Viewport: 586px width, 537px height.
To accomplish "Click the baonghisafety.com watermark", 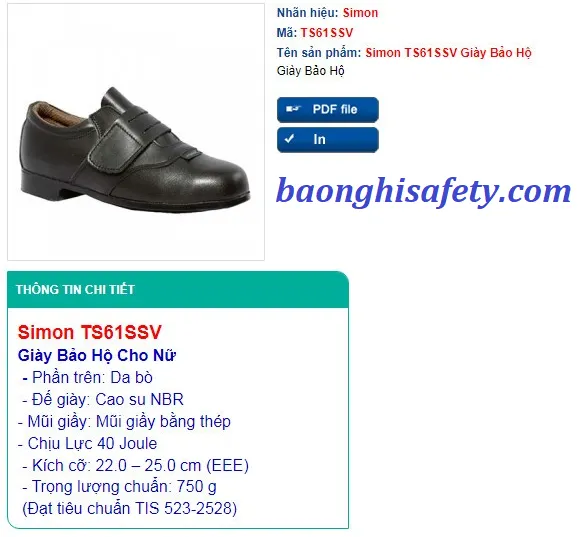I will [423, 191].
